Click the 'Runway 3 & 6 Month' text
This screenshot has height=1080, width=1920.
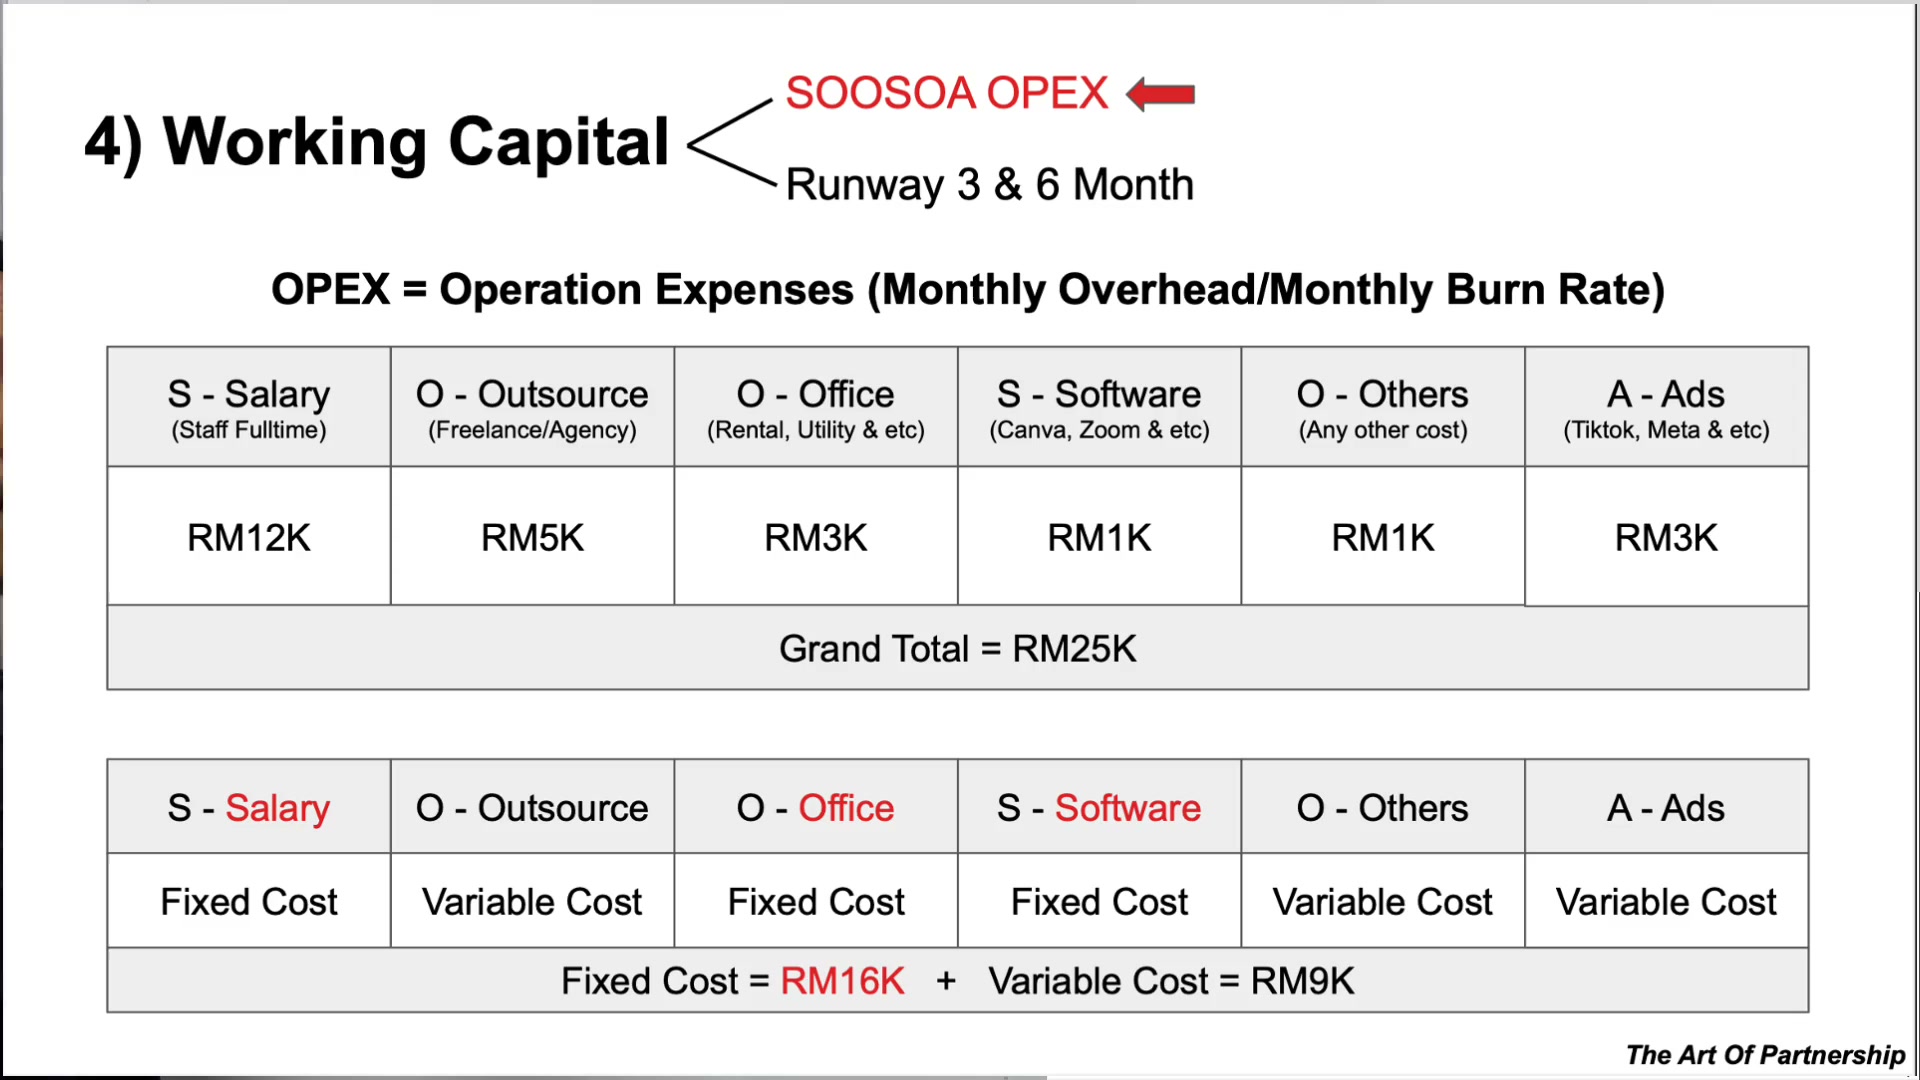coord(990,184)
